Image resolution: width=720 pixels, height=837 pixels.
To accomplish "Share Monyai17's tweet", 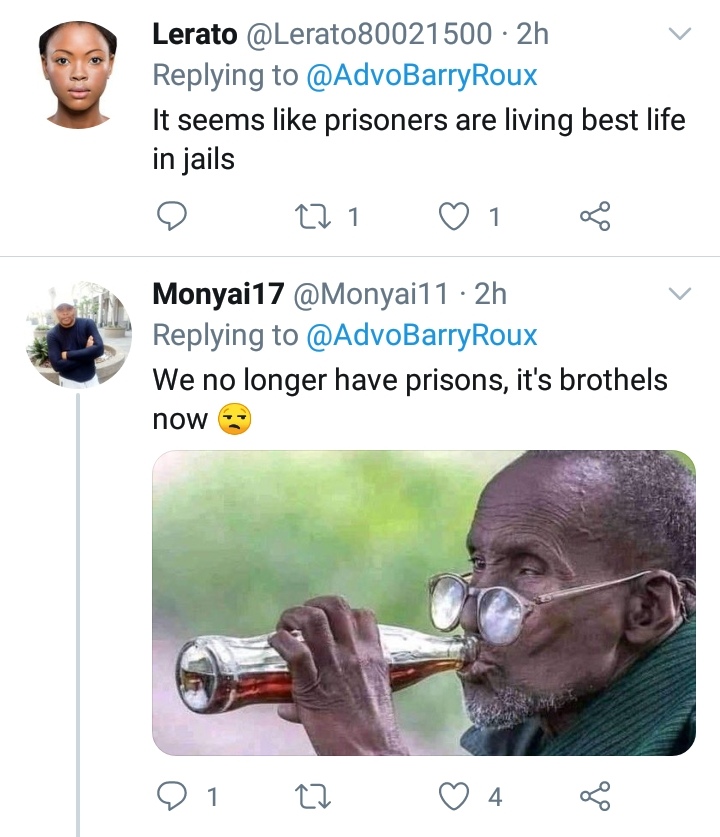I will (x=595, y=796).
